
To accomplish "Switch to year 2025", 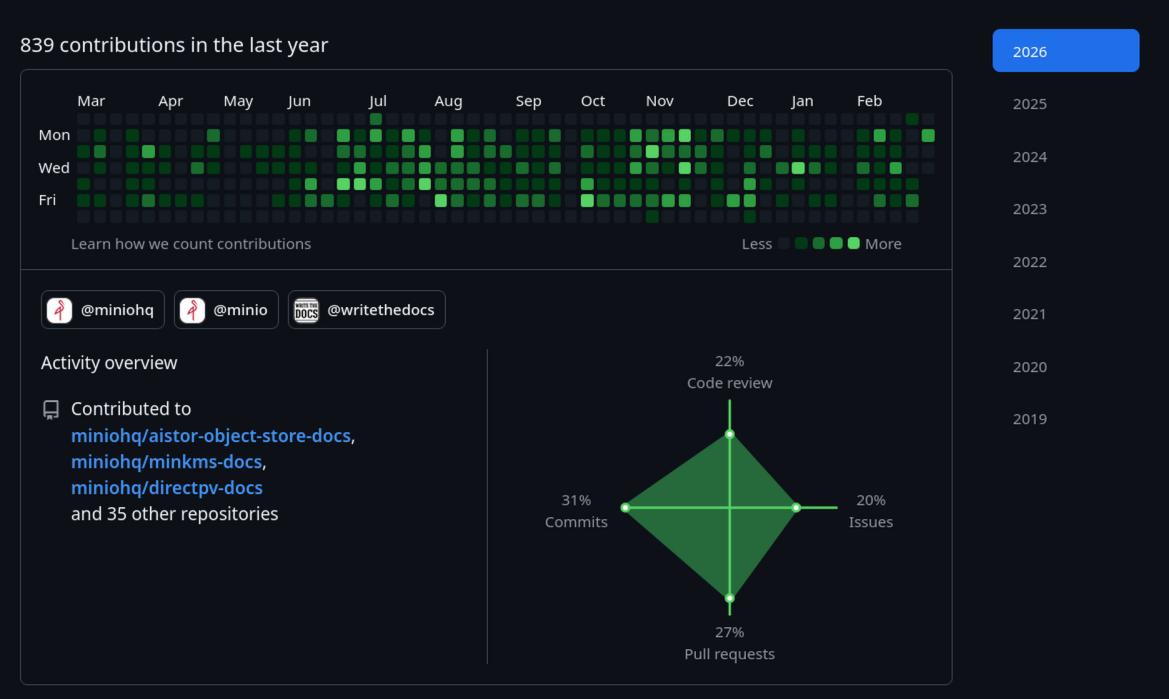I will (1029, 103).
